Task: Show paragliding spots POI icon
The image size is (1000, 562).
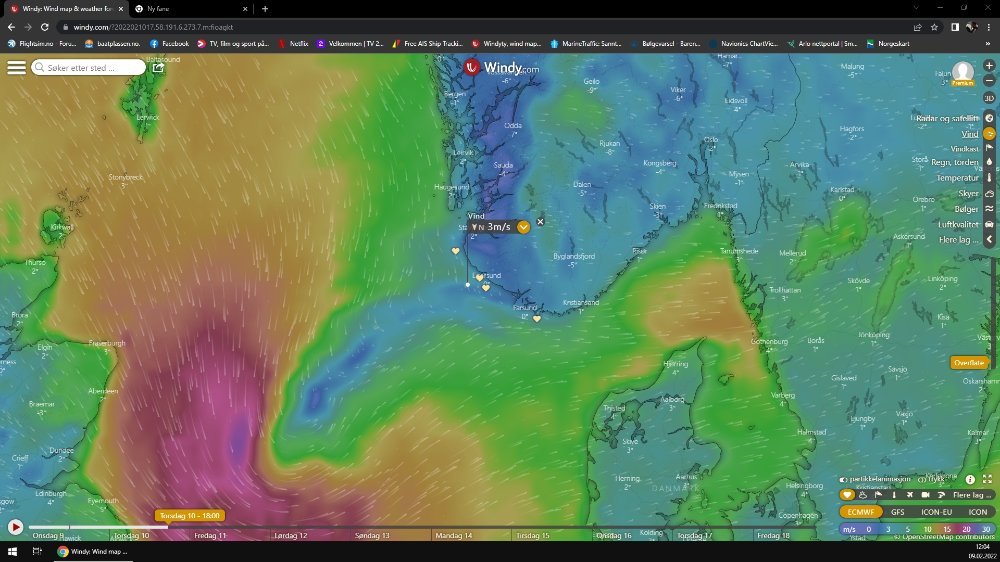Action: point(941,494)
